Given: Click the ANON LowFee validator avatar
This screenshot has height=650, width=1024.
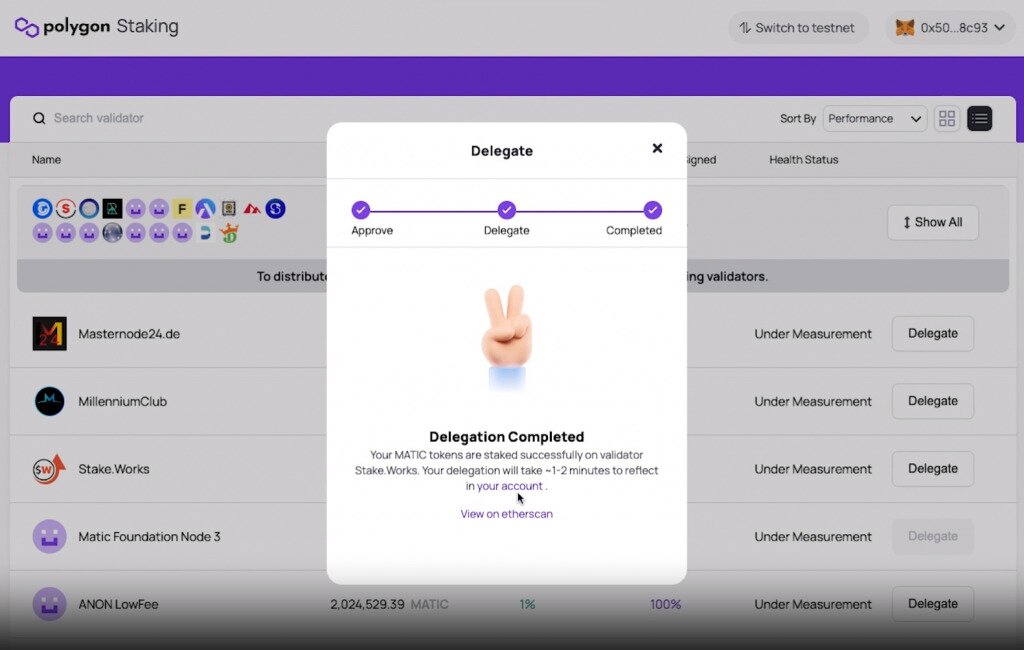Looking at the screenshot, I should click(x=49, y=604).
